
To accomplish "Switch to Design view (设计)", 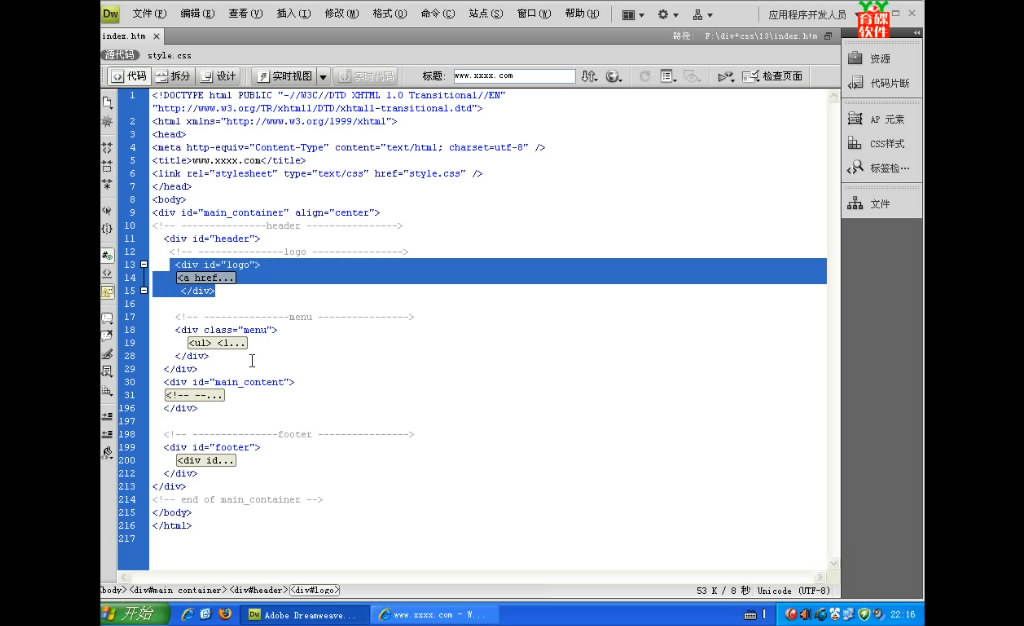I will [218, 76].
